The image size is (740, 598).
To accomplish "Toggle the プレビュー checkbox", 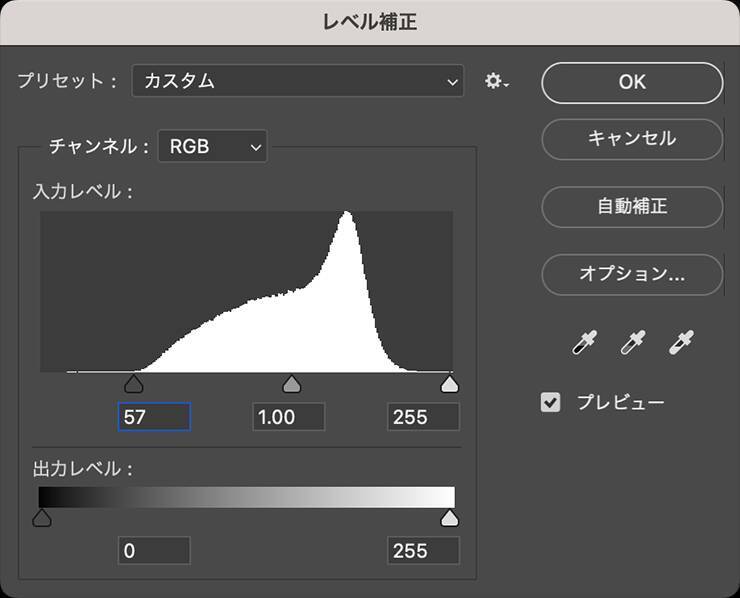I will point(550,403).
